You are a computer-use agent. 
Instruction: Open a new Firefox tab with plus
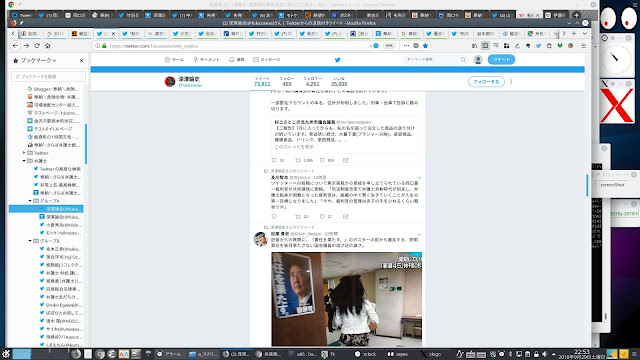(574, 33)
